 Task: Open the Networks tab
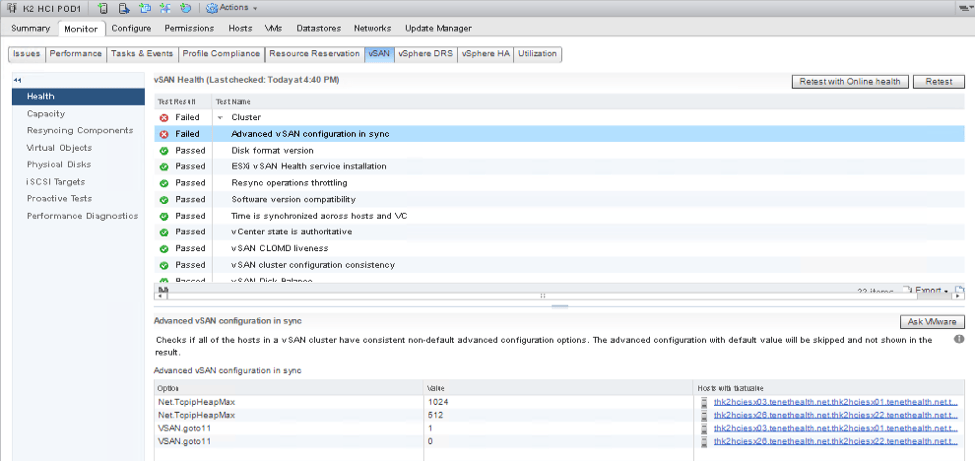click(x=372, y=29)
